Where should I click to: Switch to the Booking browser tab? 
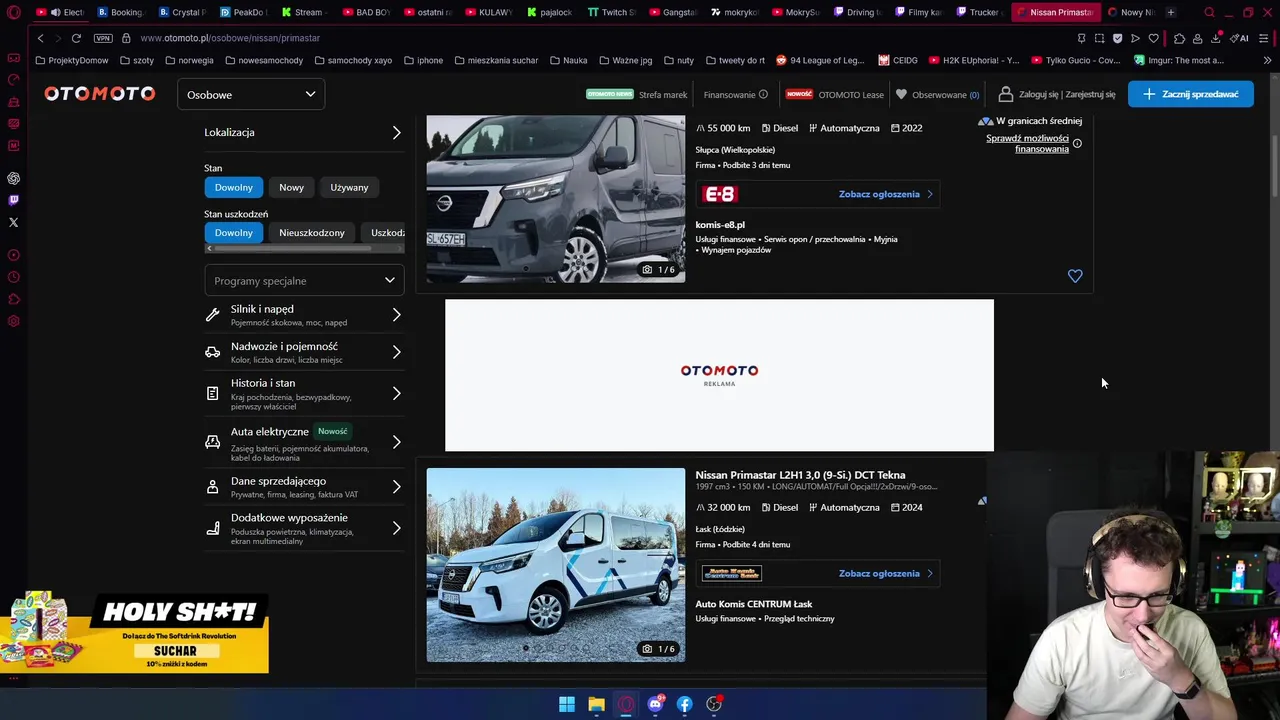coord(121,12)
